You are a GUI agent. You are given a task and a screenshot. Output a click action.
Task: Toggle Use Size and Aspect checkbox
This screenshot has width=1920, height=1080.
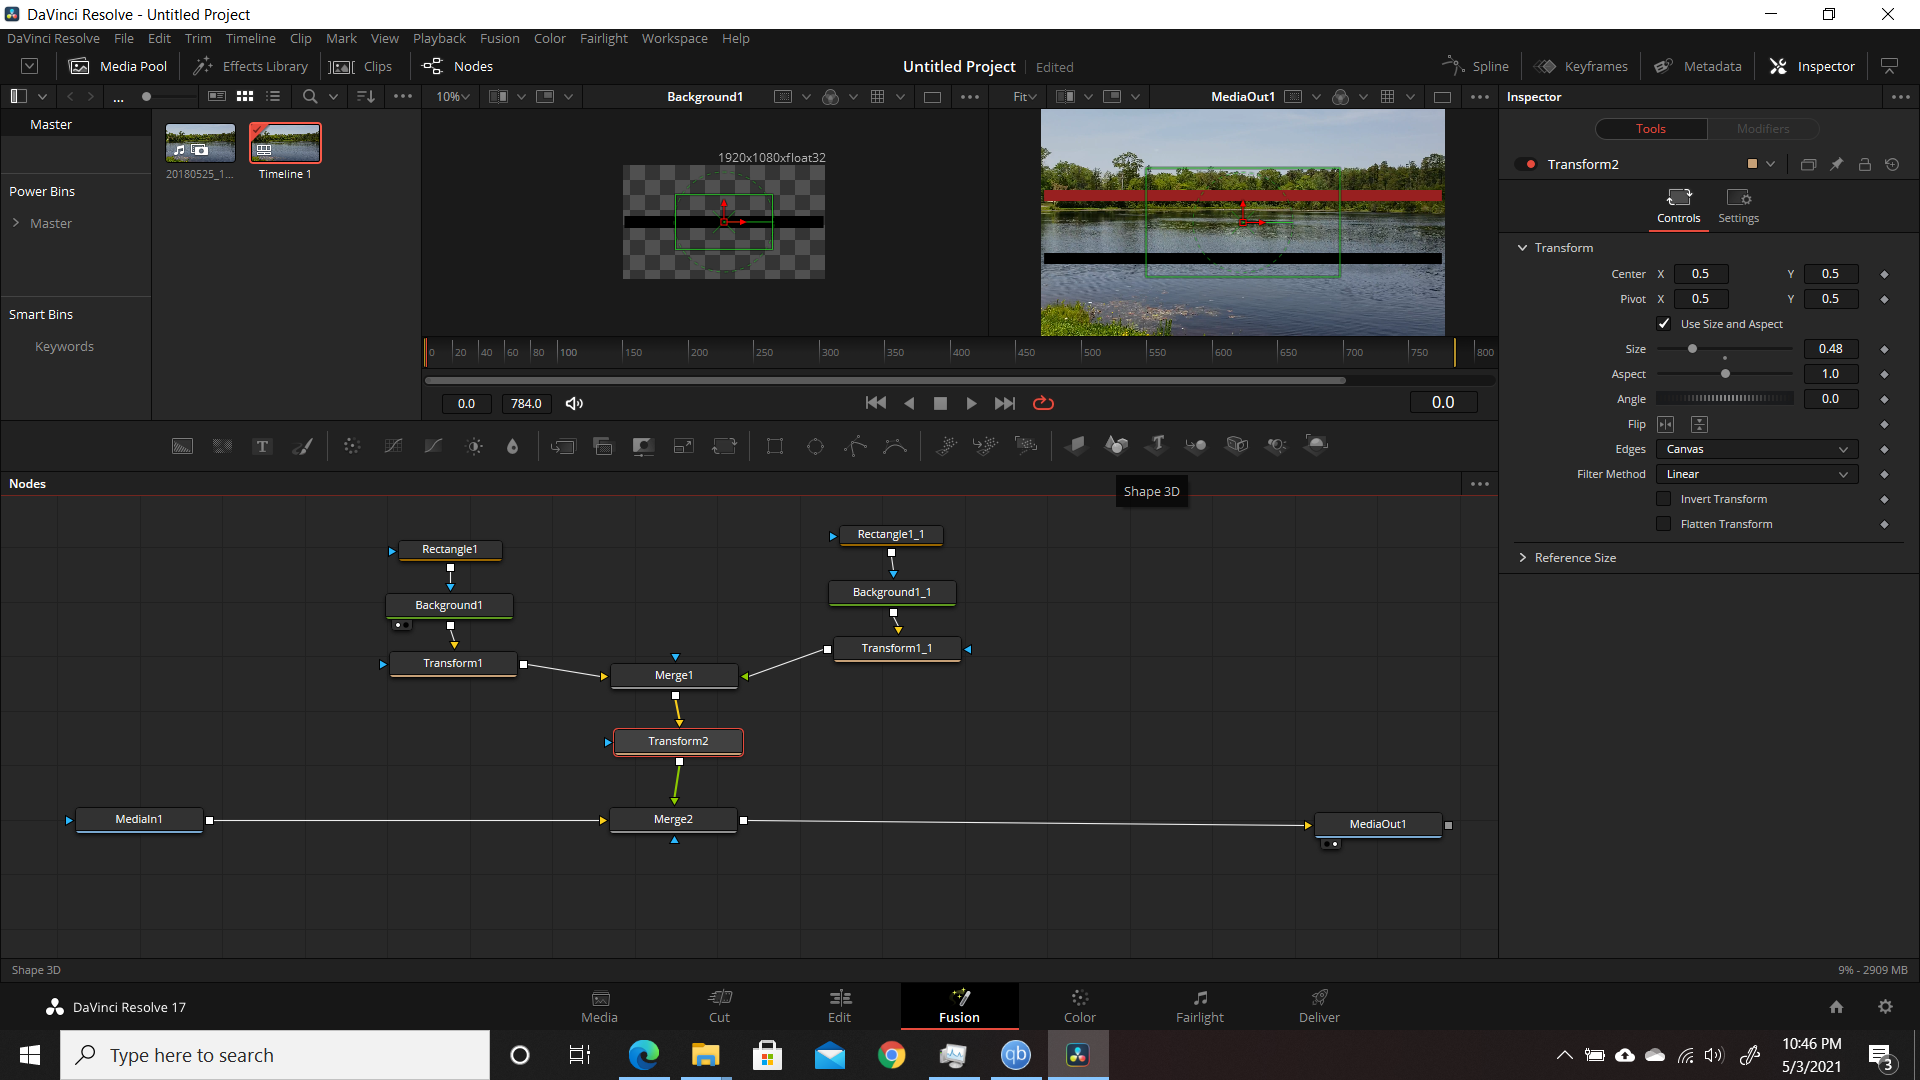(1664, 324)
